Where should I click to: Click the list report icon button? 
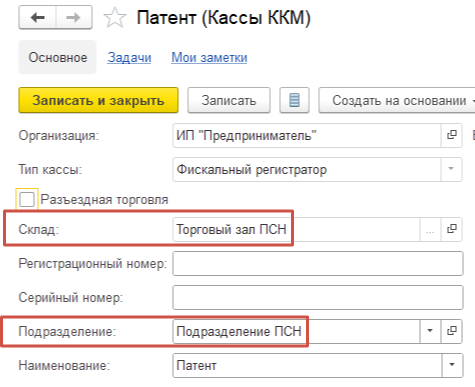(x=294, y=100)
